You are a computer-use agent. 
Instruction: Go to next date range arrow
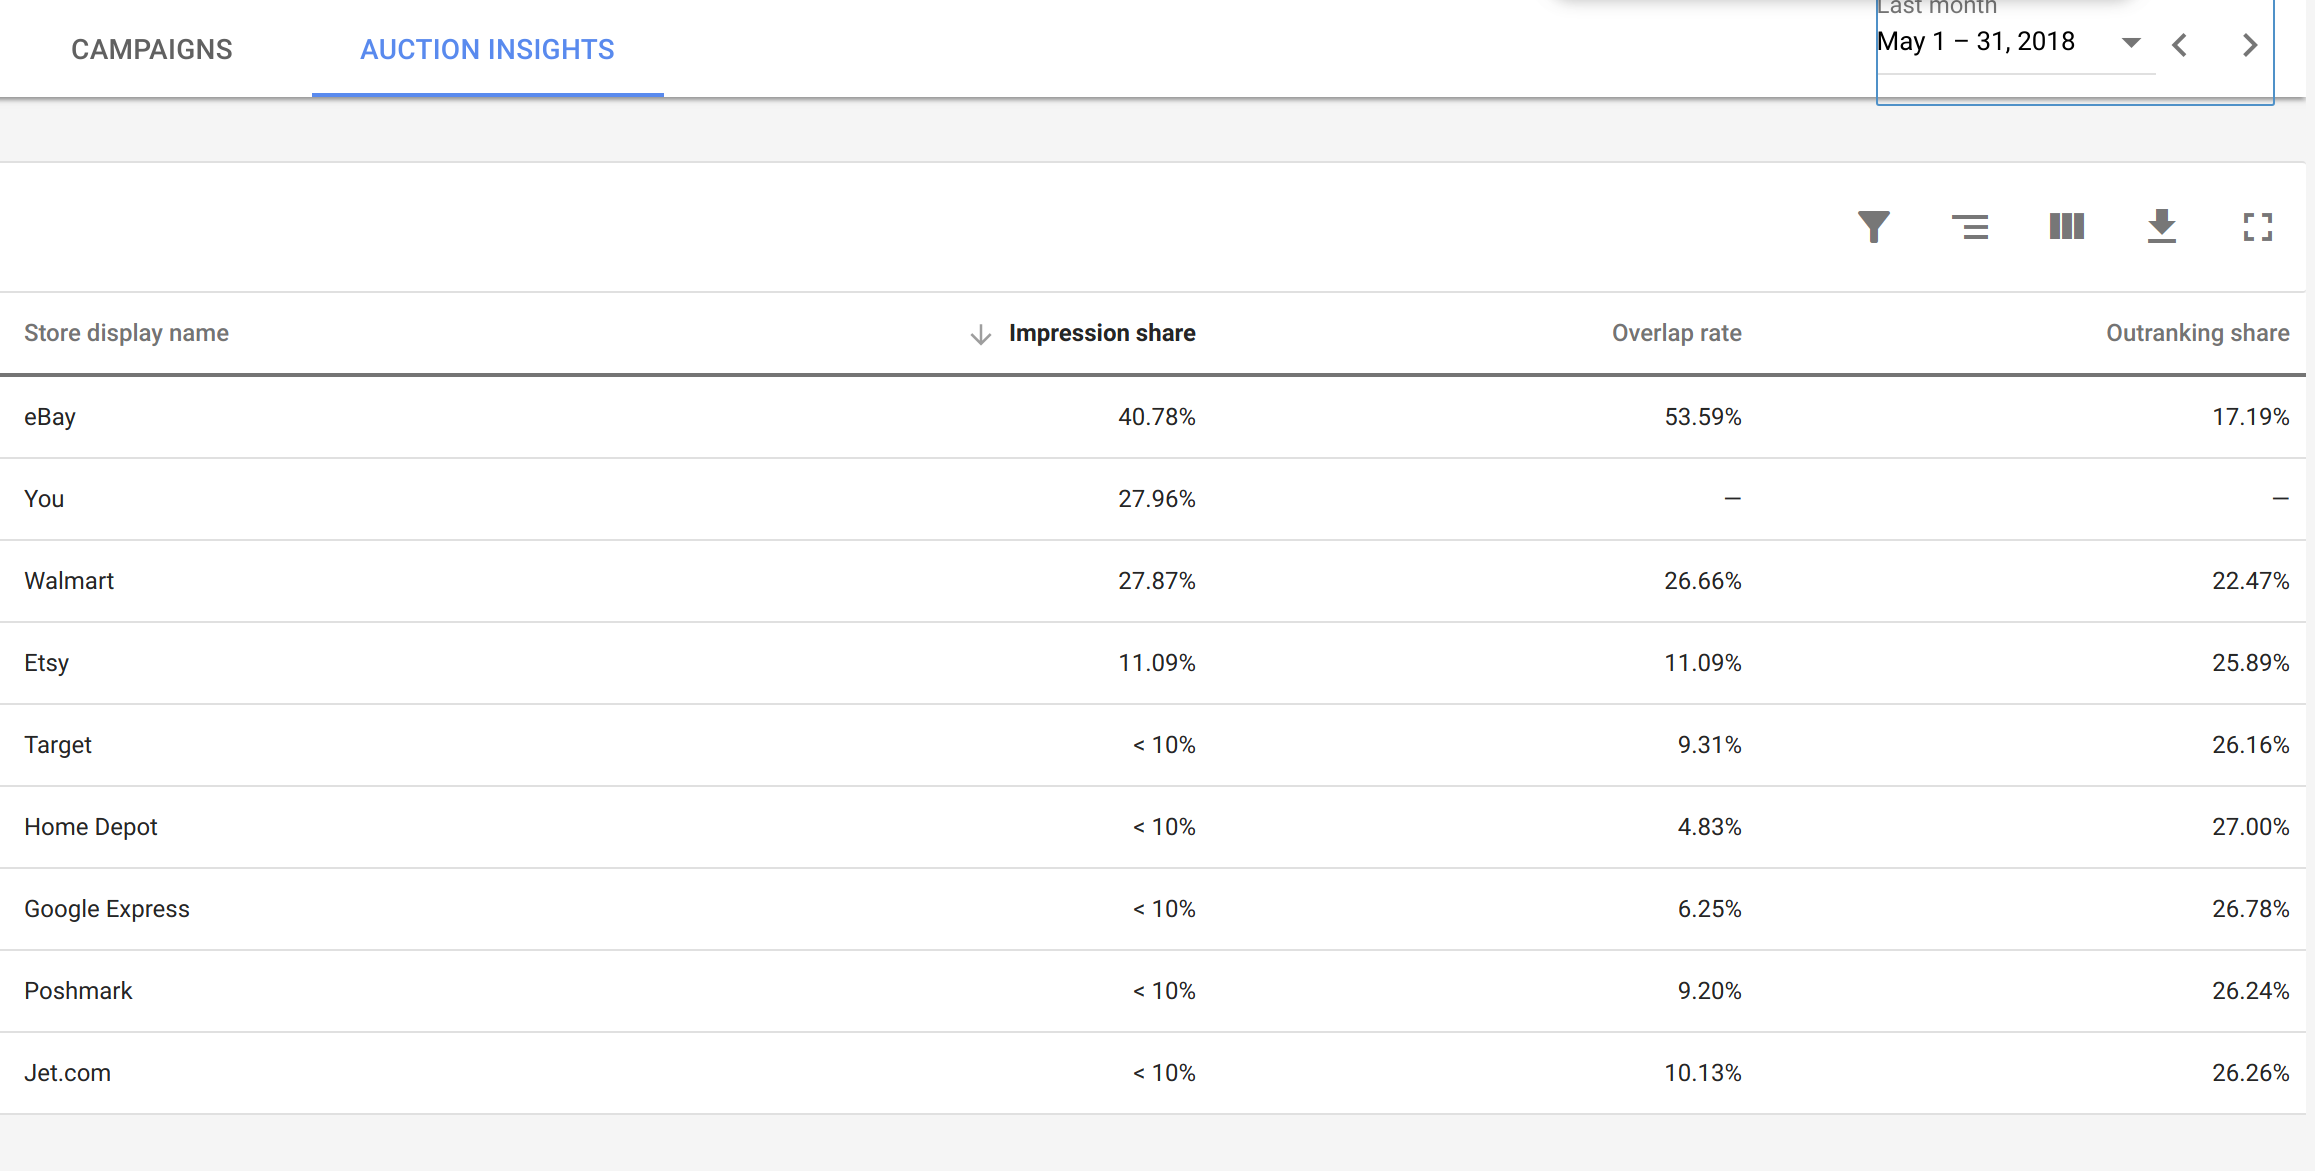2249,45
